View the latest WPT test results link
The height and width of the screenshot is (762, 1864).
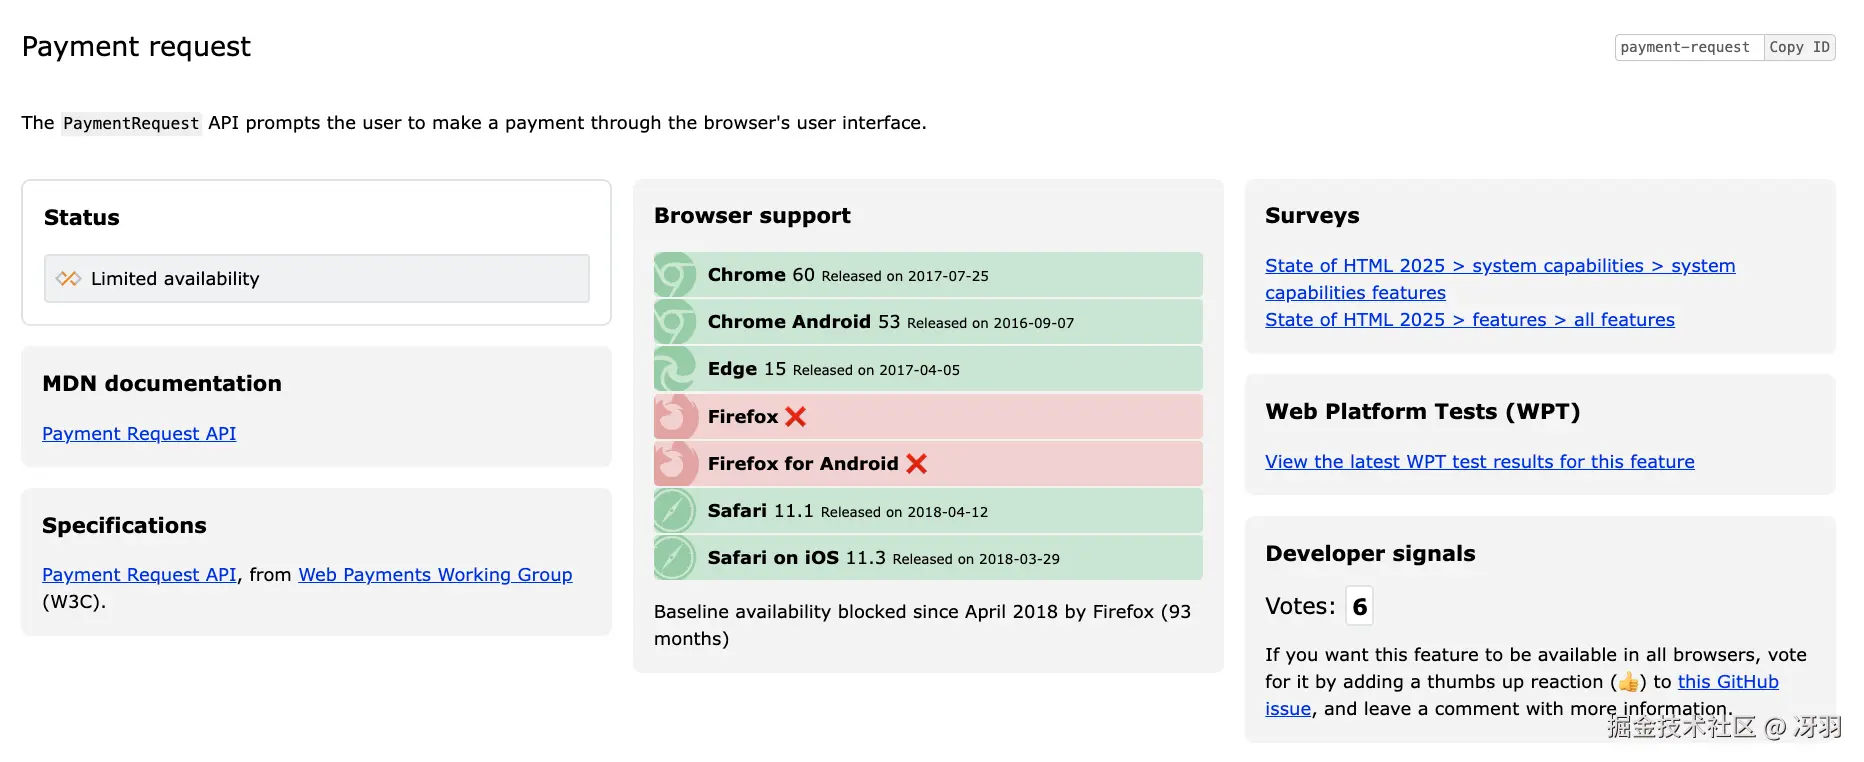1479,462
